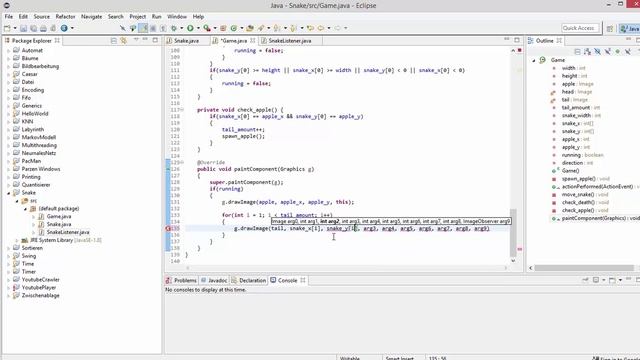Click red error mark in overview ruler
Image resolution: width=640 pixels, height=360 pixels.
pos(520,249)
